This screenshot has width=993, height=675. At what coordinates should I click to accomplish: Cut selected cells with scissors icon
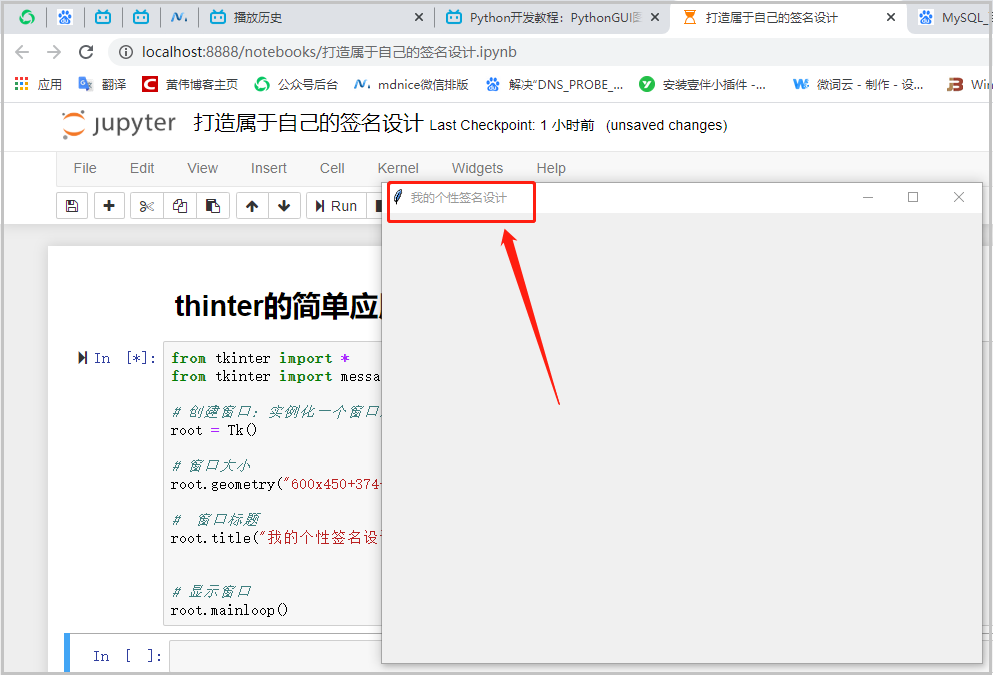coord(147,206)
